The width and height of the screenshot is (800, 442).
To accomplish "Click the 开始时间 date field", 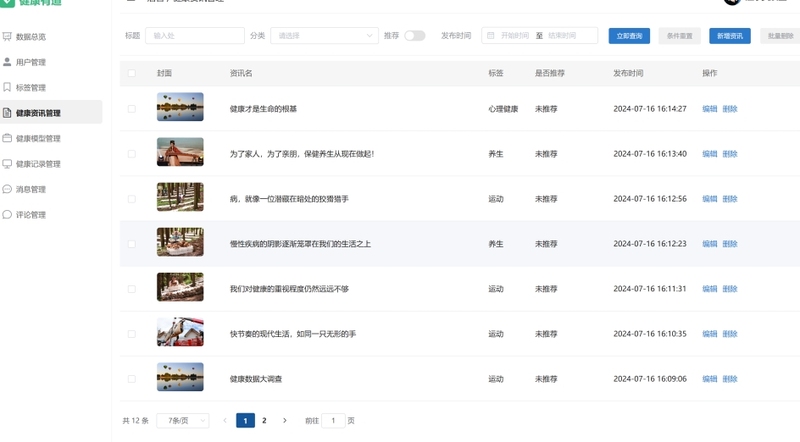I will (515, 36).
